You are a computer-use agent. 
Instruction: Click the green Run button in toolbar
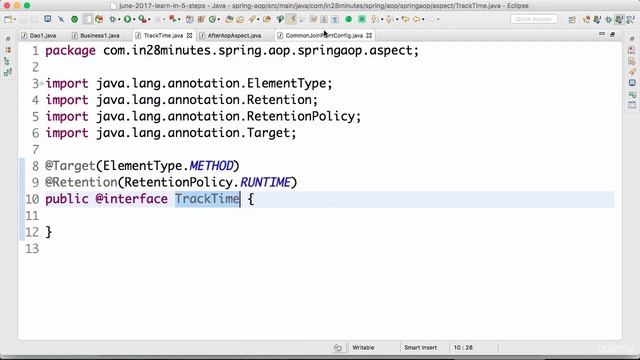pyautogui.click(x=127, y=19)
